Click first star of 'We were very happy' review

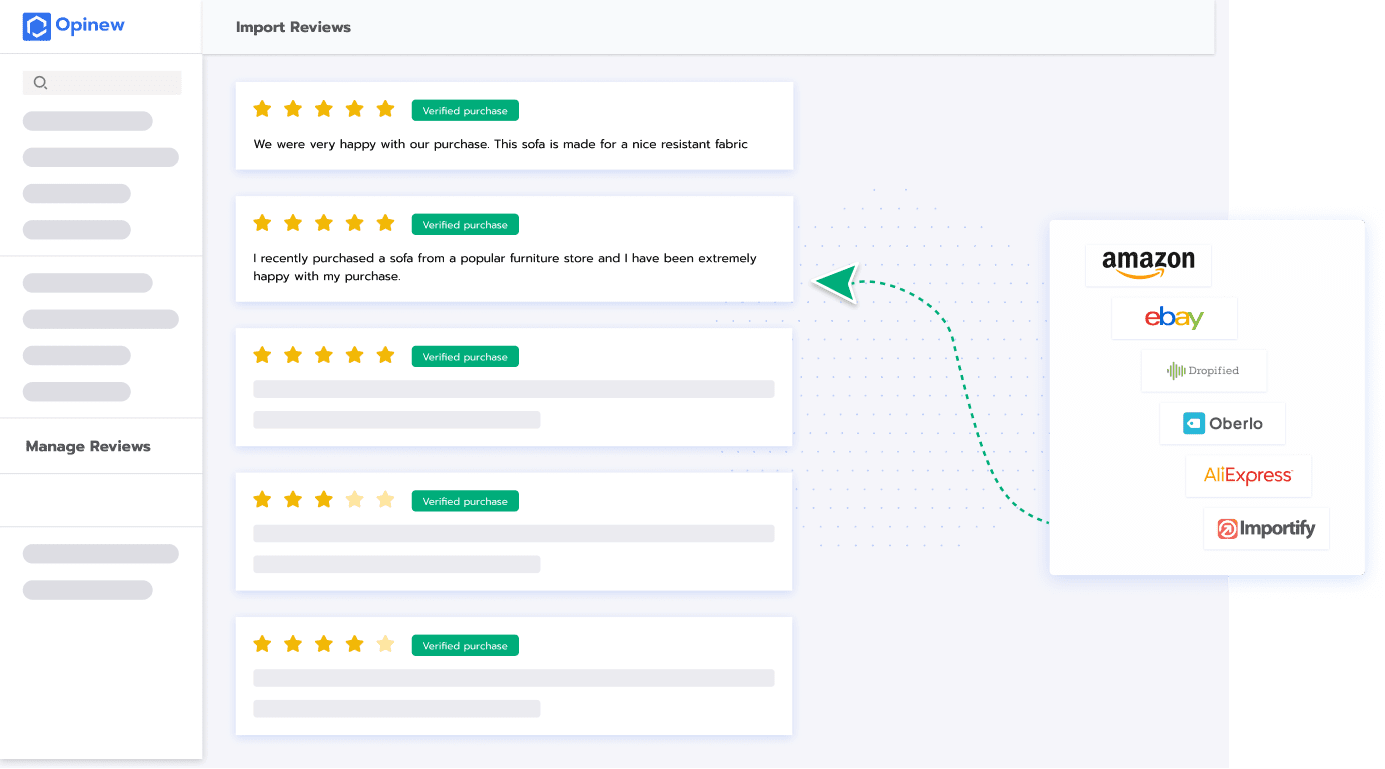coord(262,109)
